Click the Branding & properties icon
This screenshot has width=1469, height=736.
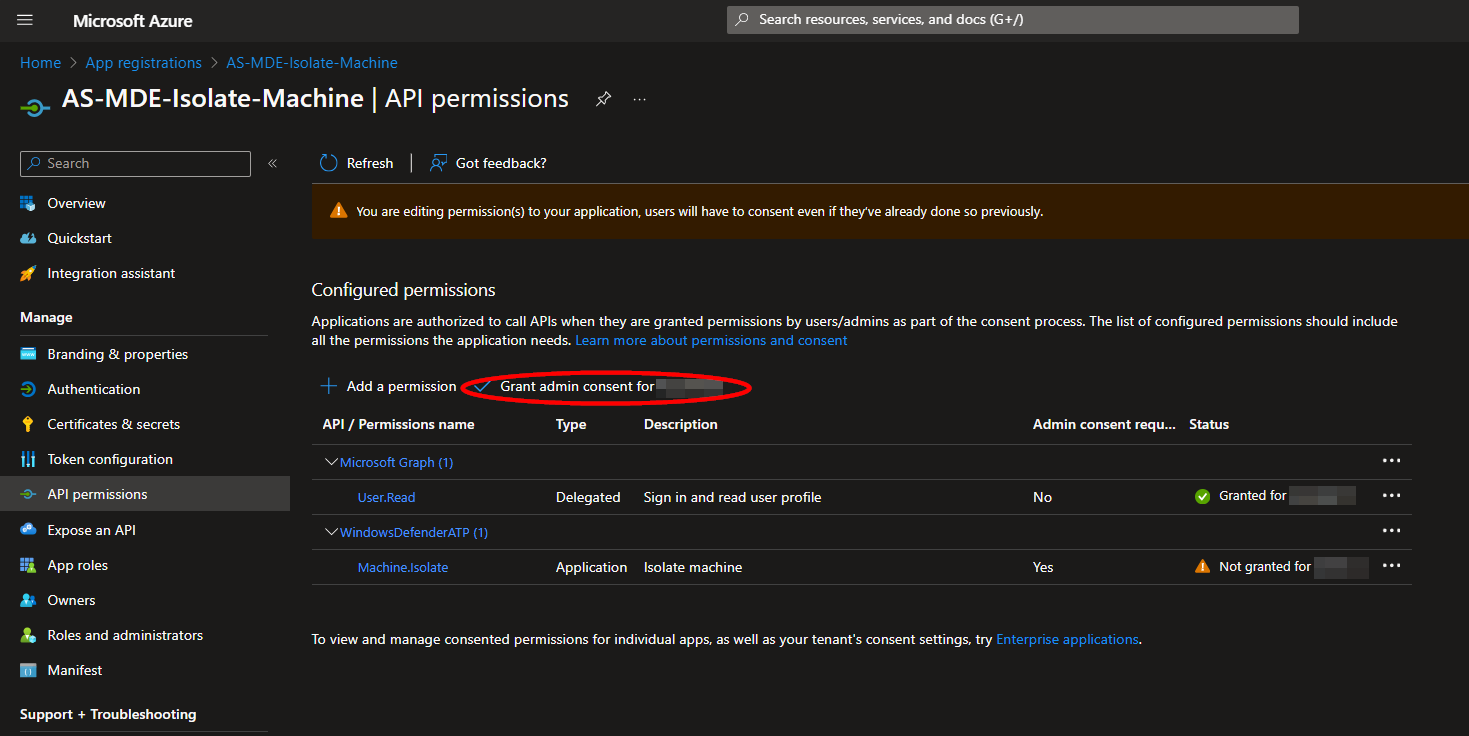click(x=28, y=354)
